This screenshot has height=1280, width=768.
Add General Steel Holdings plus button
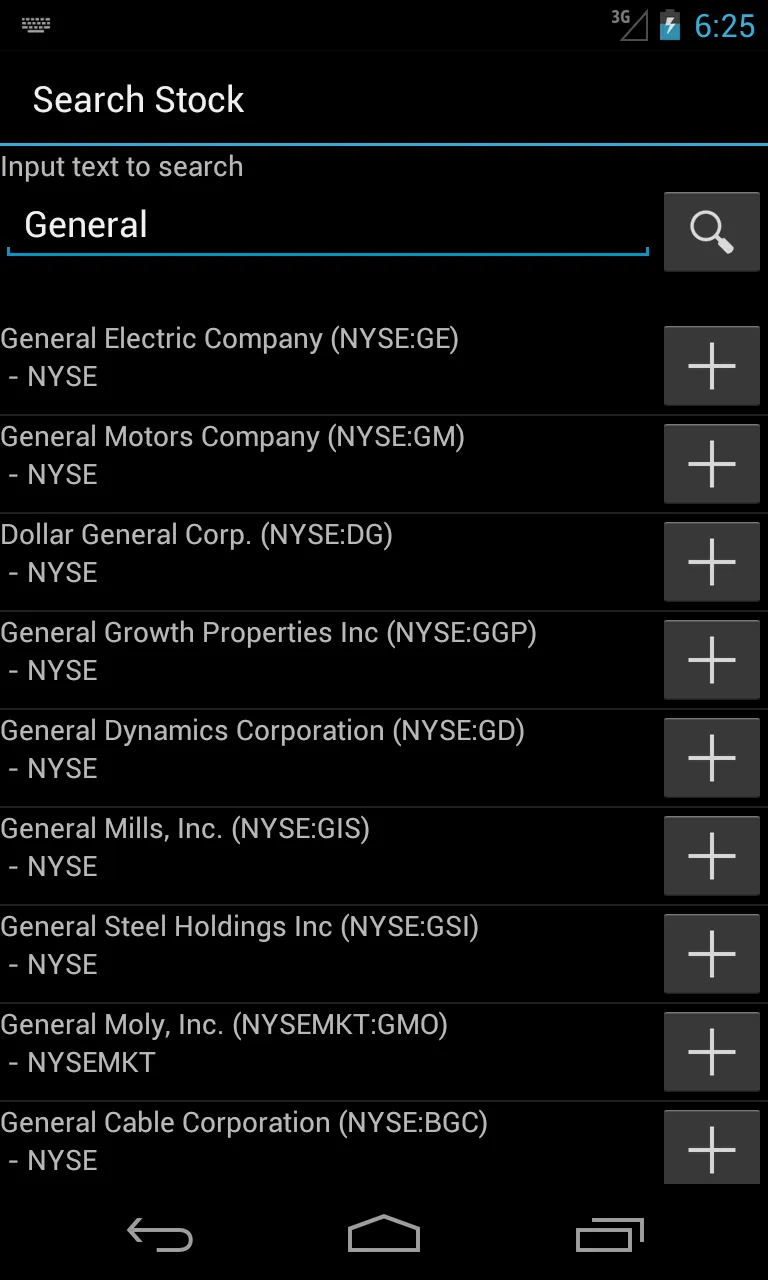point(712,954)
